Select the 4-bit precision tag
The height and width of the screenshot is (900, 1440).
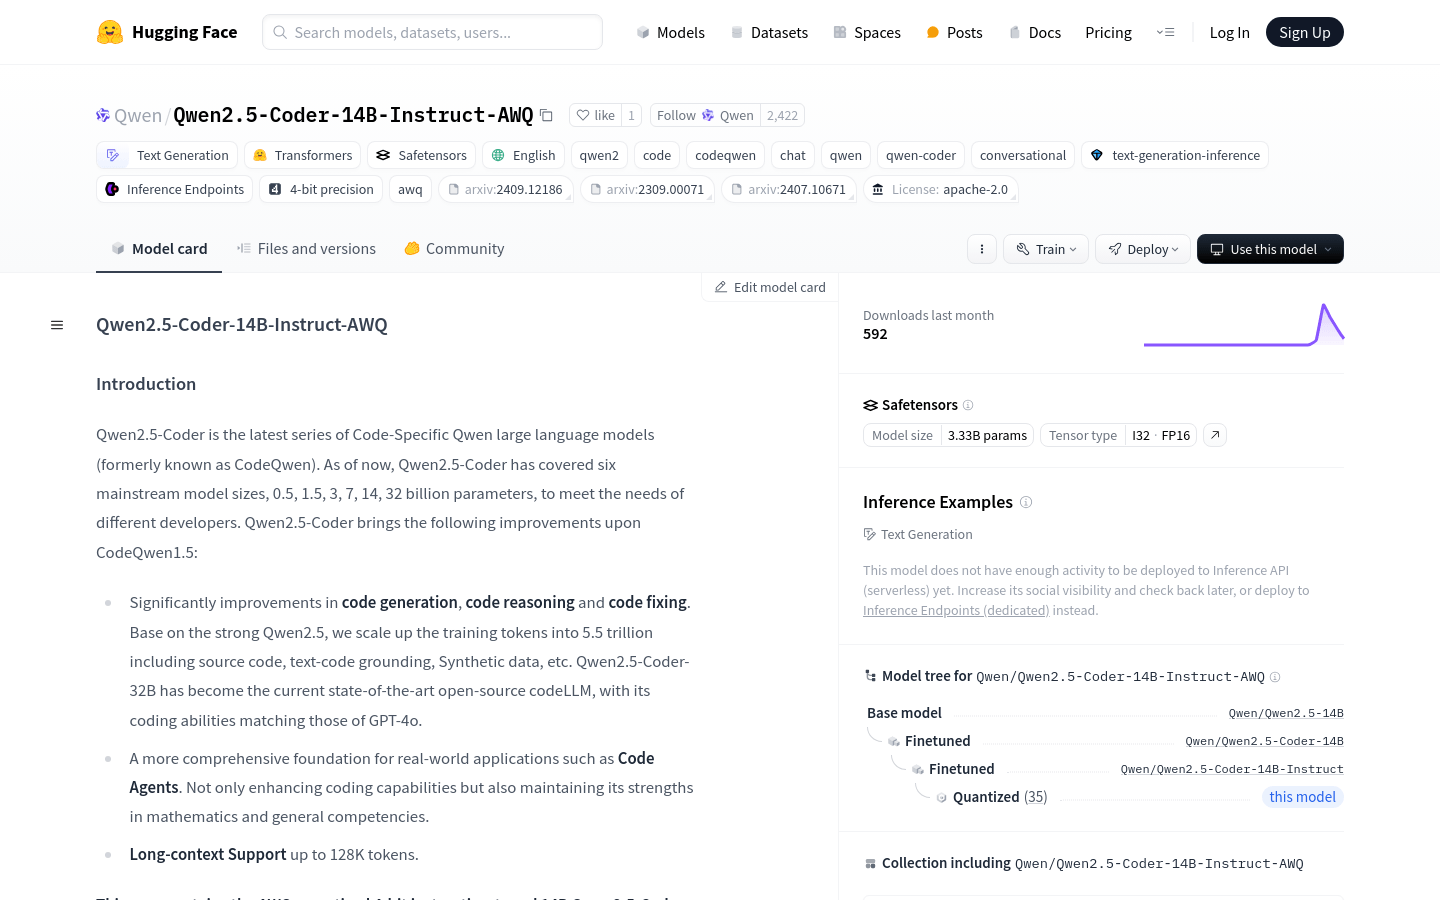click(320, 189)
